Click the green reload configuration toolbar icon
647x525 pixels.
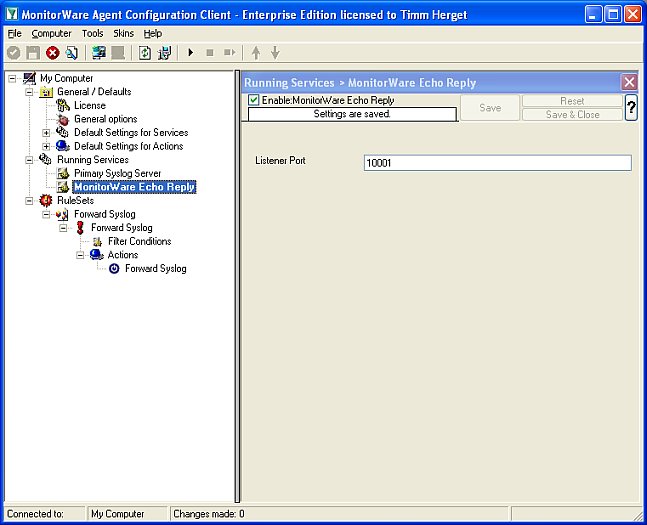(145, 53)
